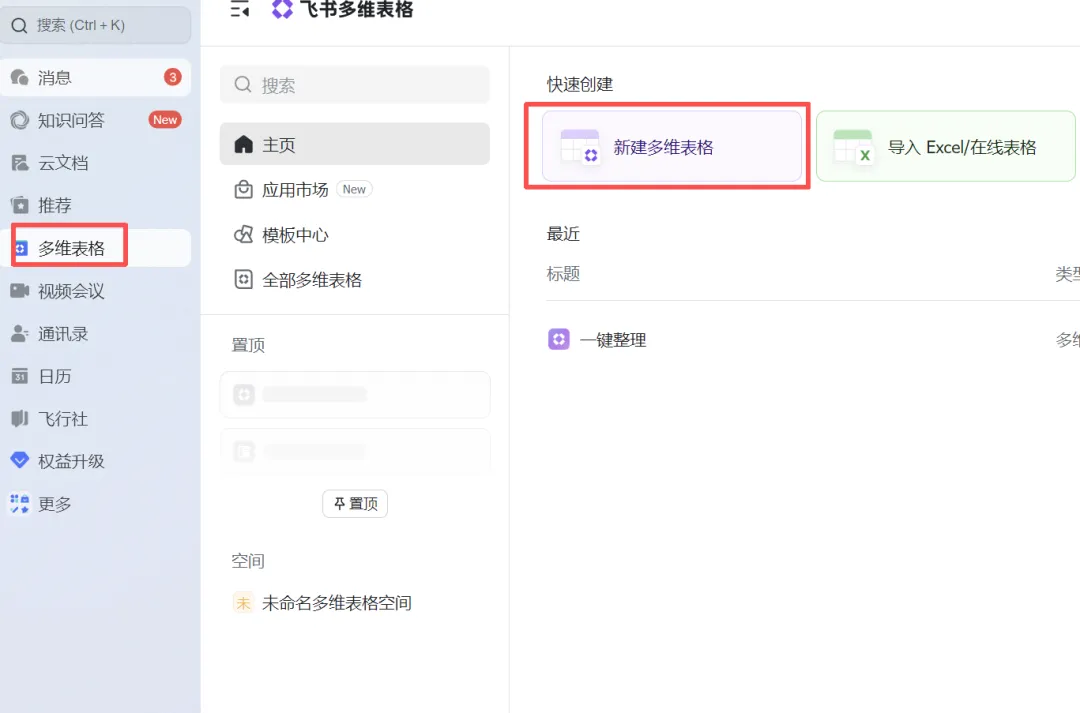The width and height of the screenshot is (1080, 713).
Task: Open 视频会议 video meetings
Action: coord(96,291)
